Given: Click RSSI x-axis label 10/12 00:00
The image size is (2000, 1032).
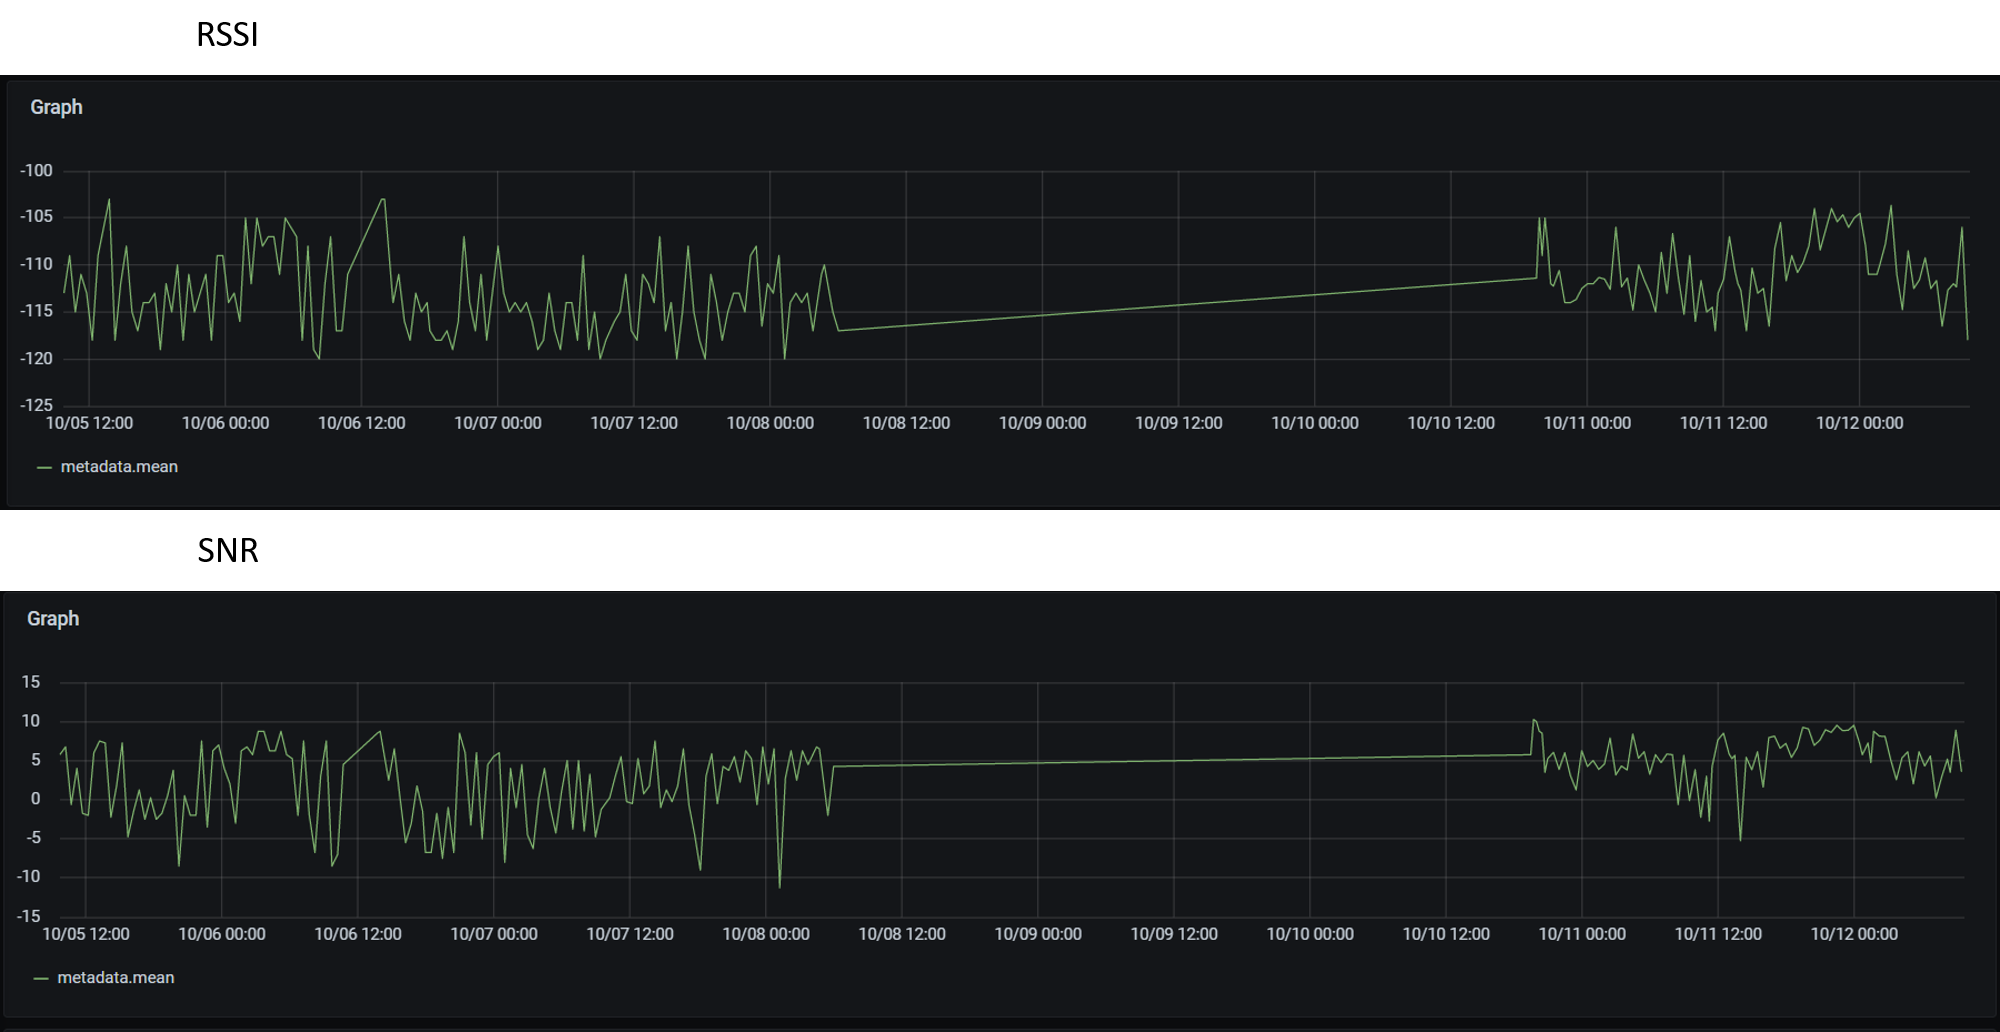Looking at the screenshot, I should 1859,423.
